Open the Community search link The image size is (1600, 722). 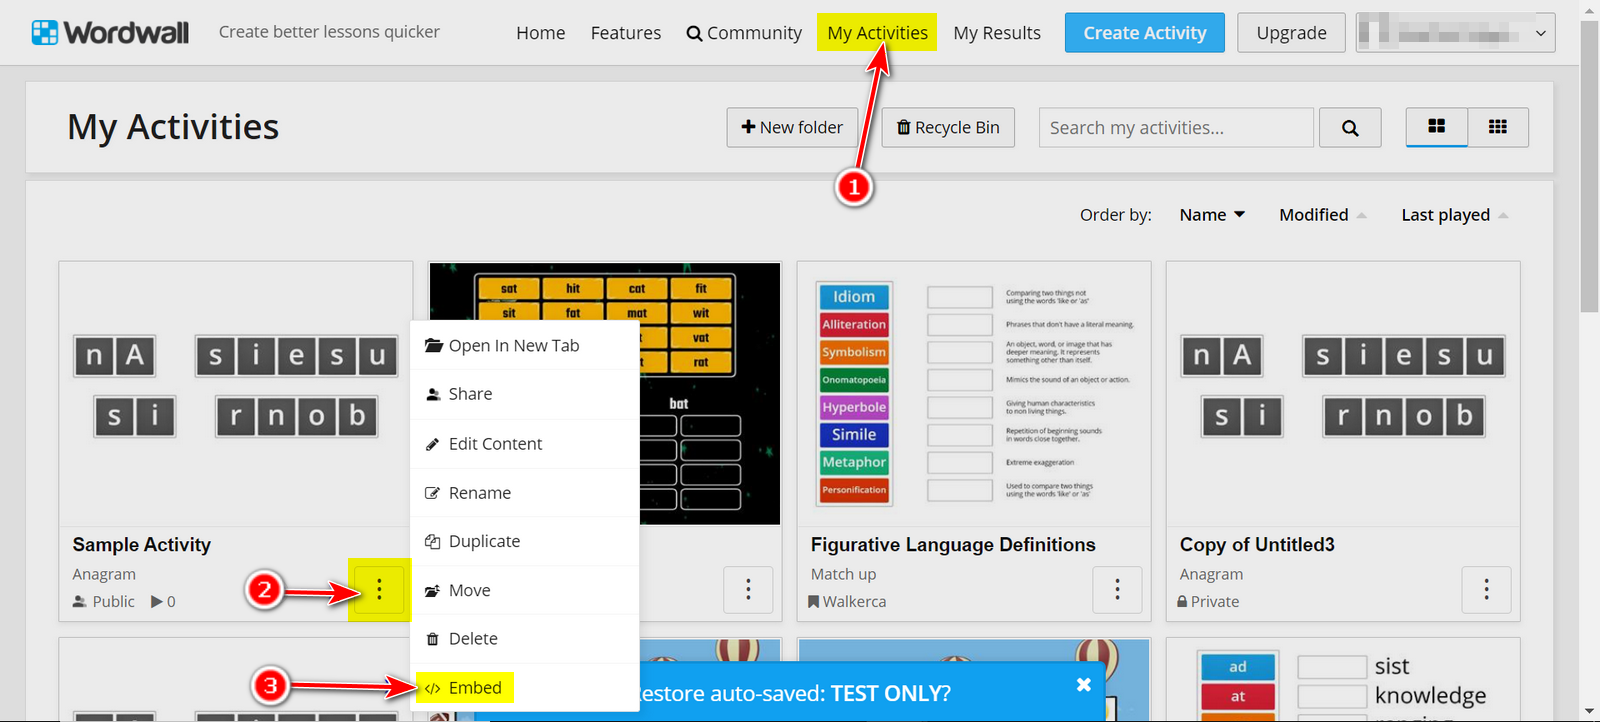(x=744, y=33)
